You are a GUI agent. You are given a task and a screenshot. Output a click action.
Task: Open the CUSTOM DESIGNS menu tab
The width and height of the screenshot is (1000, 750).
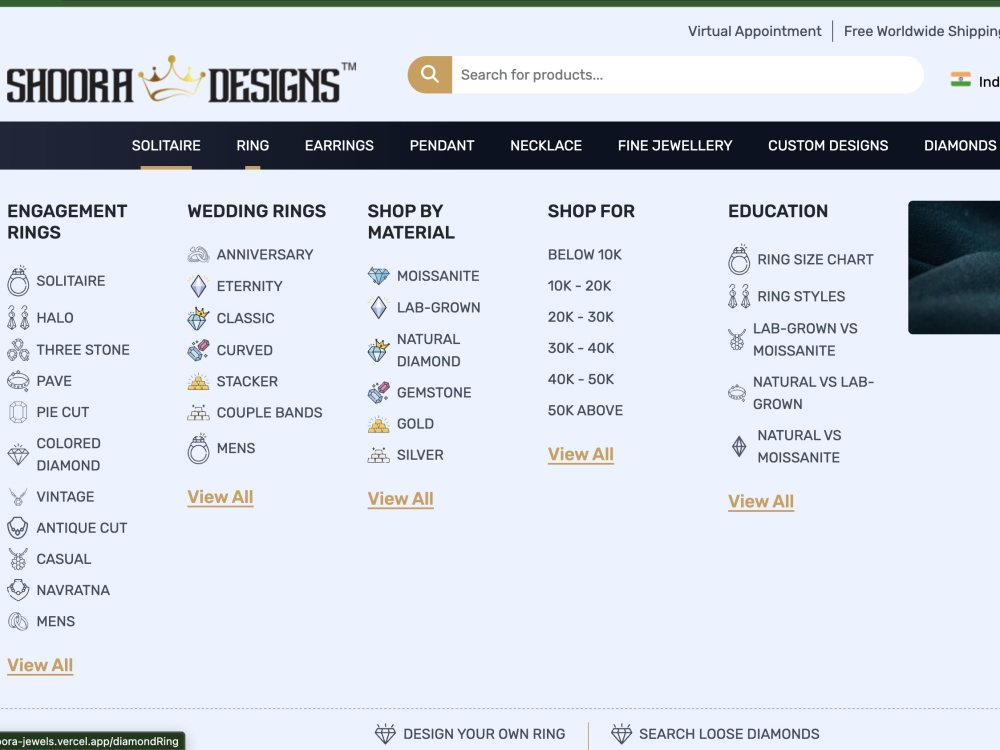[828, 145]
